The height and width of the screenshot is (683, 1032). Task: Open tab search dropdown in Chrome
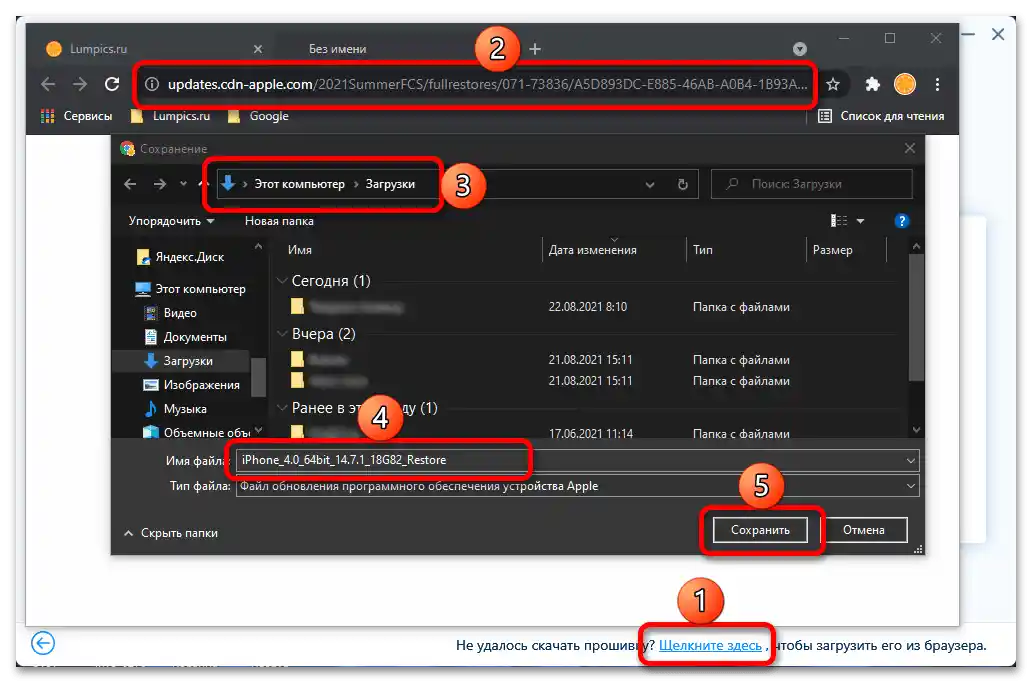pyautogui.click(x=800, y=49)
